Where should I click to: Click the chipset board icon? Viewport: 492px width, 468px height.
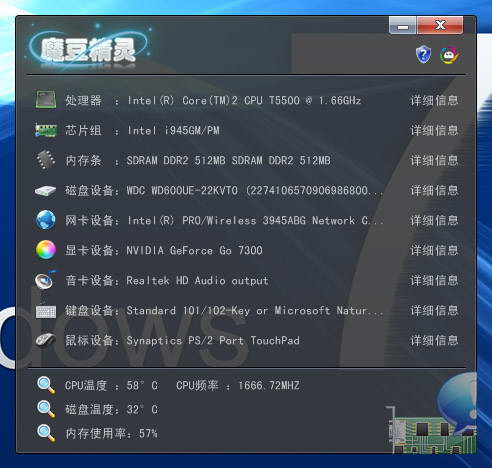point(46,130)
